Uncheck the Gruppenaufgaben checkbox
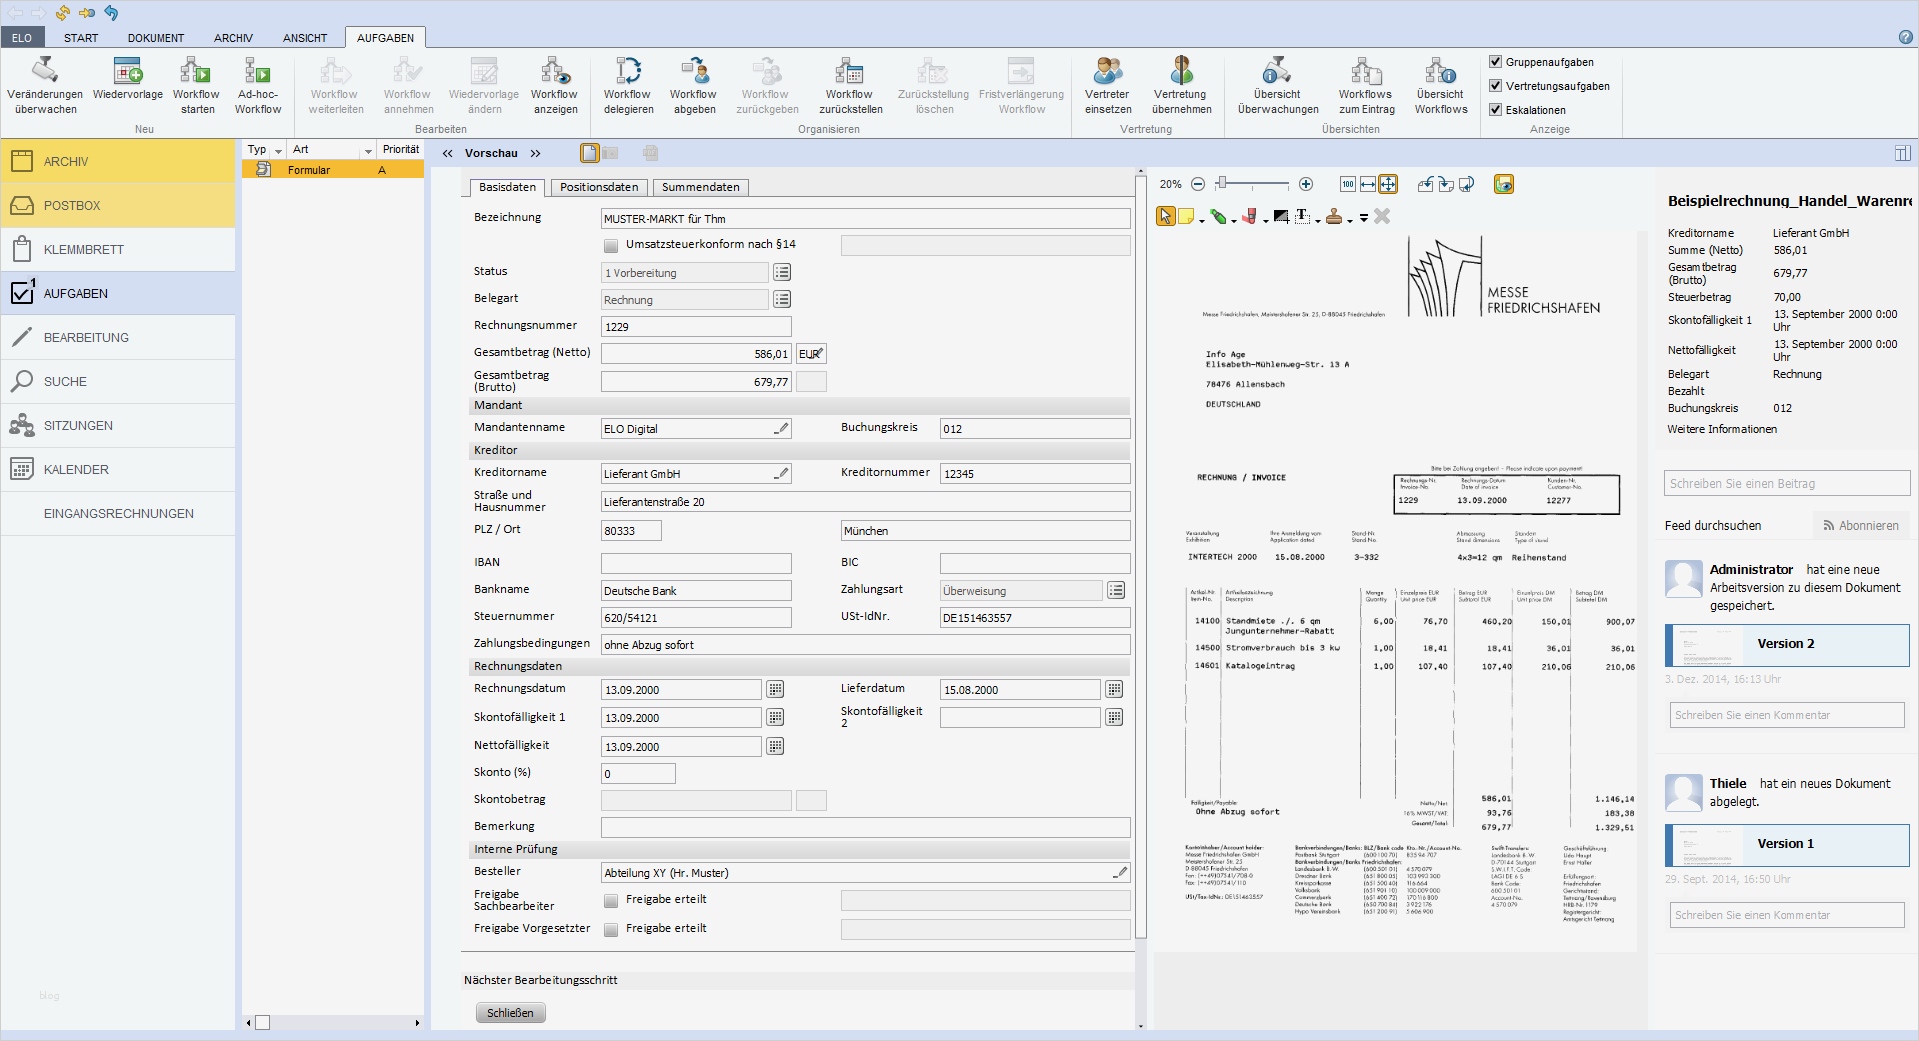 click(1496, 62)
